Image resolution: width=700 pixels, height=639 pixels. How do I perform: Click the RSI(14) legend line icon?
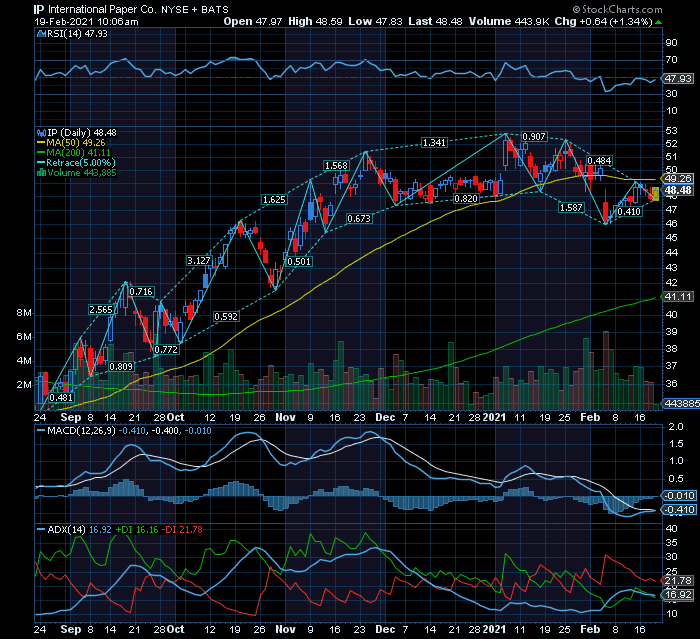[41, 34]
